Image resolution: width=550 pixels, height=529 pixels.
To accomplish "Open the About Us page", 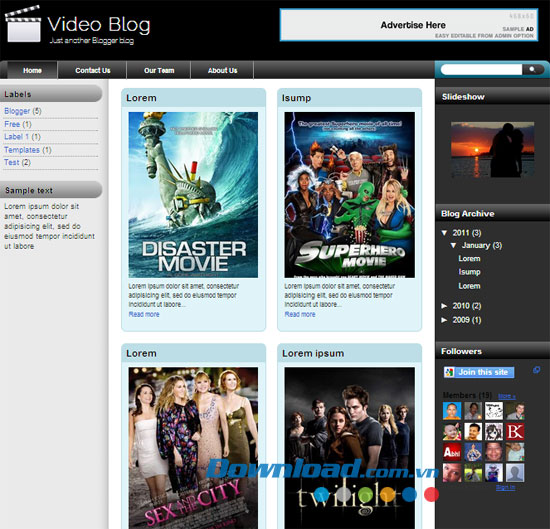I will point(222,70).
